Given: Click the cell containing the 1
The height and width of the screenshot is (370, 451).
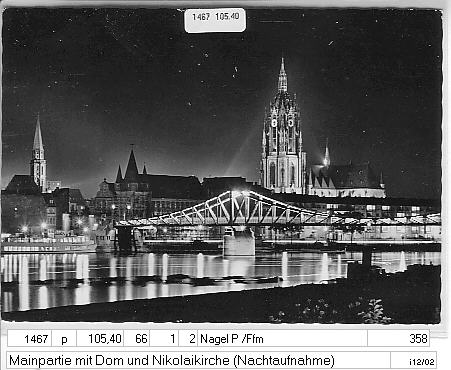Looking at the screenshot, I should [x=164, y=339].
